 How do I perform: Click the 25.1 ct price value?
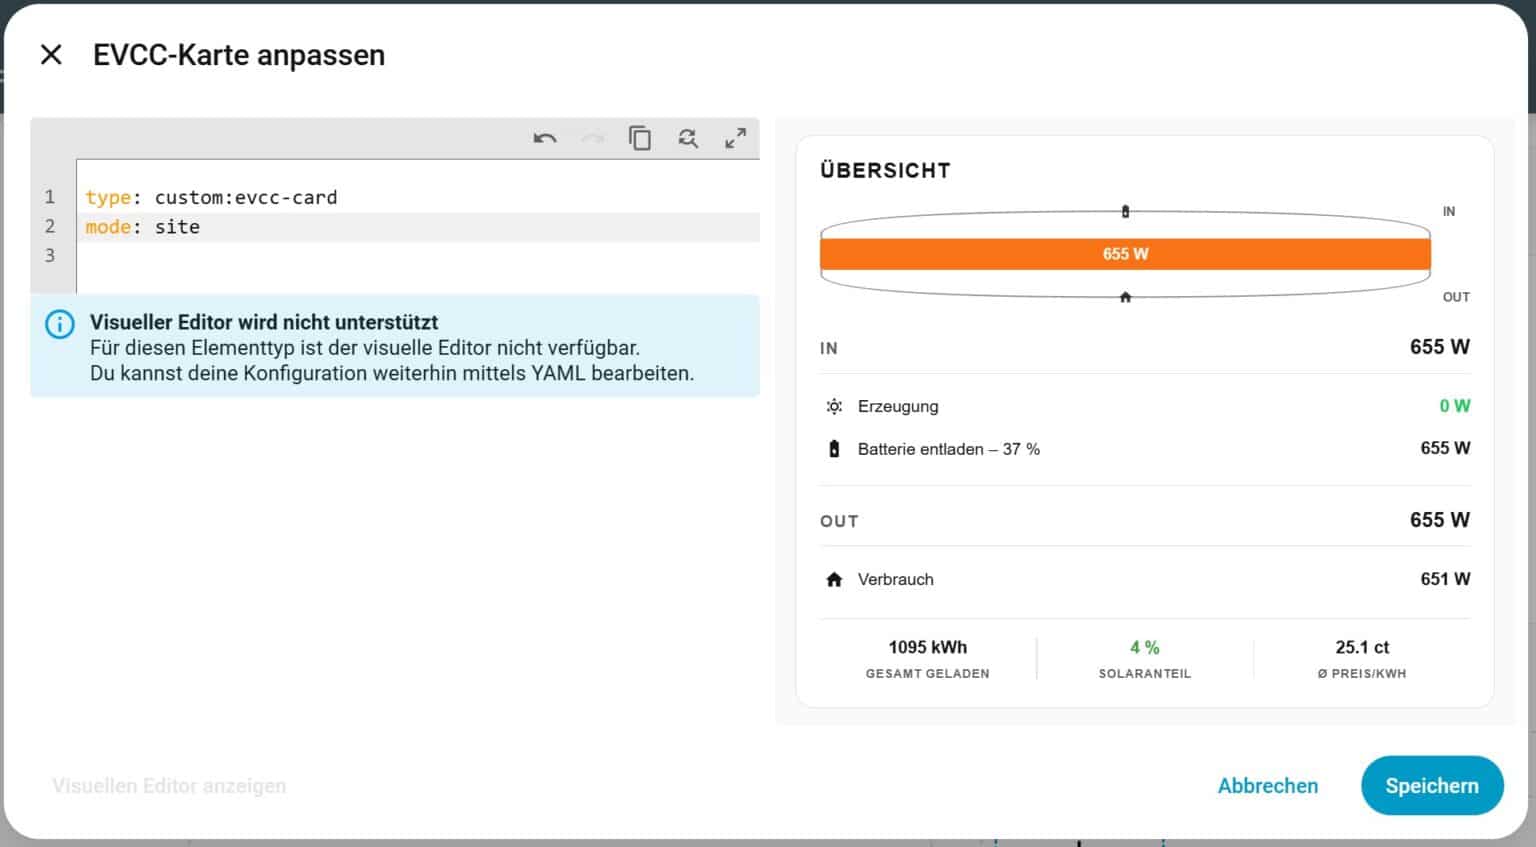tap(1362, 647)
